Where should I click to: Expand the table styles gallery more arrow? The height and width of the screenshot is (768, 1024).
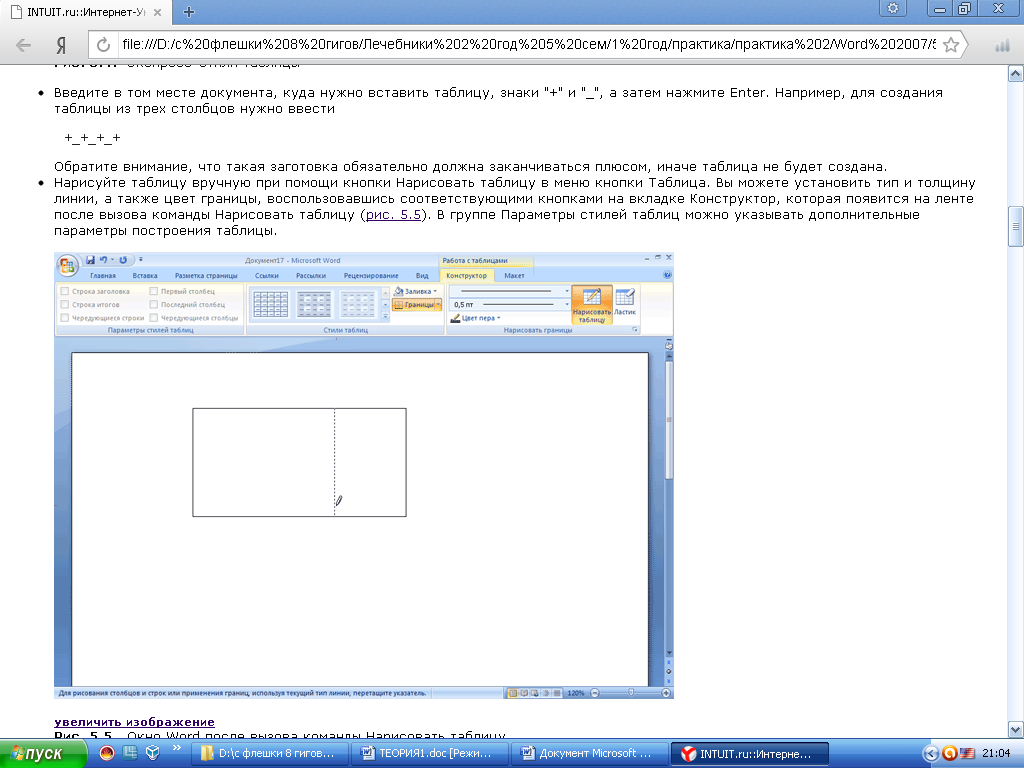385,316
